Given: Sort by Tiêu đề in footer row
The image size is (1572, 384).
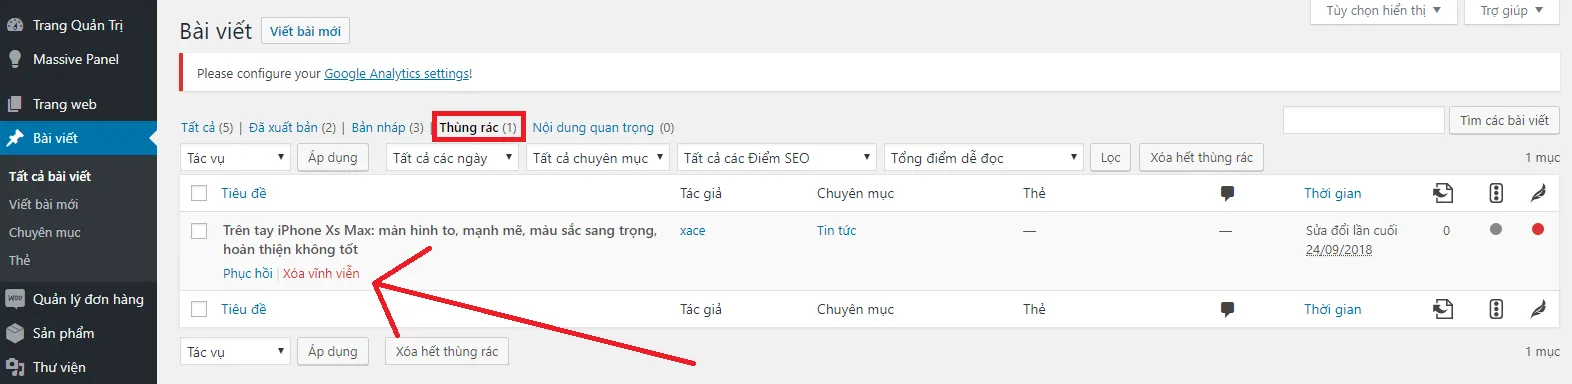Looking at the screenshot, I should (244, 309).
